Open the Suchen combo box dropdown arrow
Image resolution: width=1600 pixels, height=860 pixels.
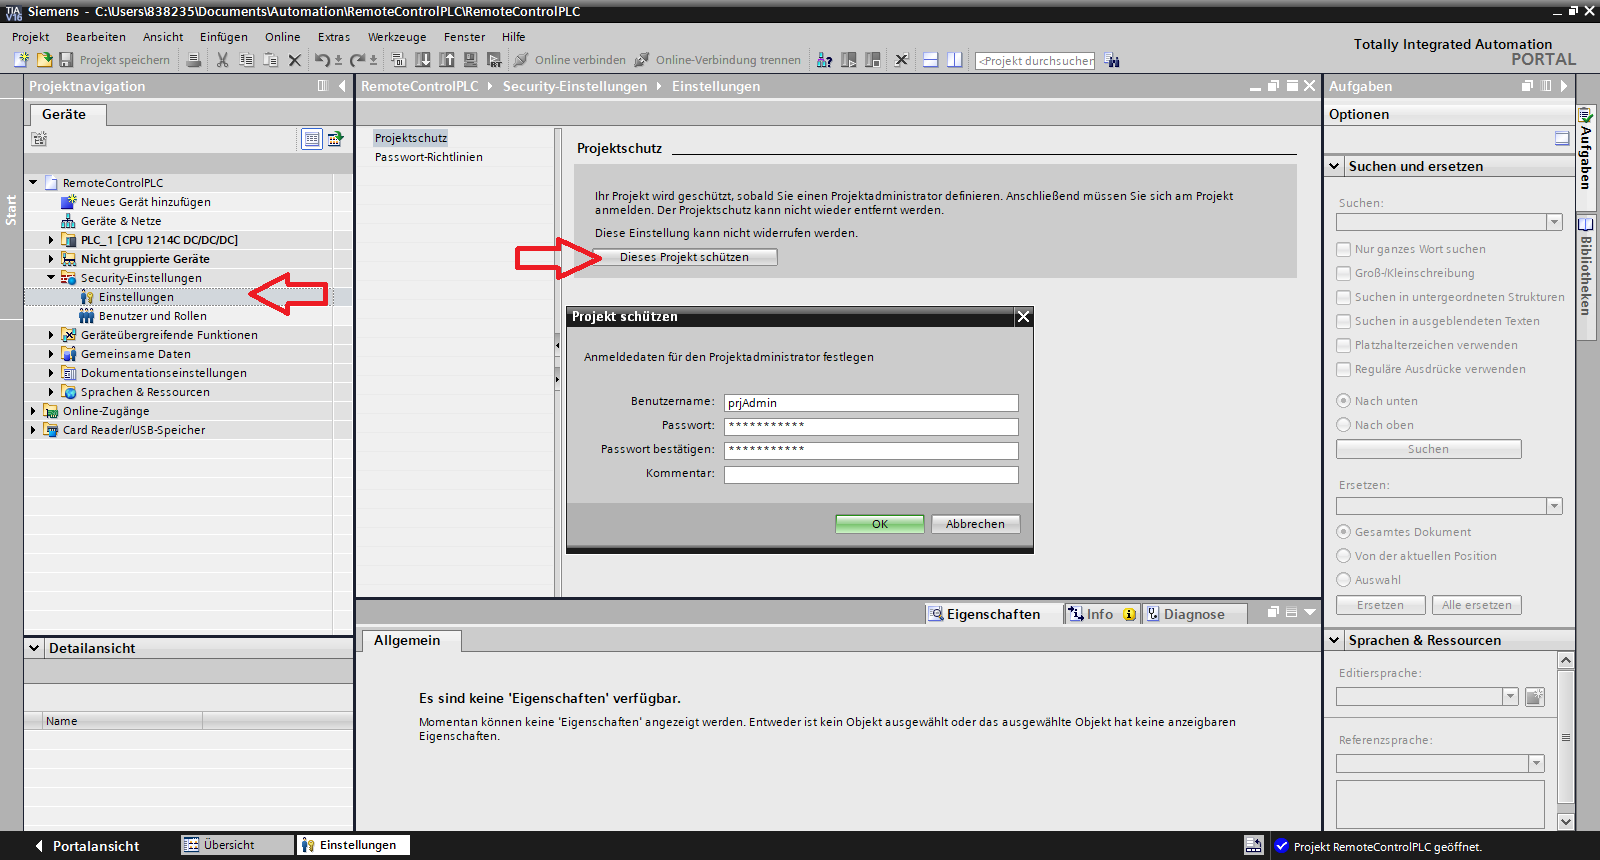click(1554, 222)
